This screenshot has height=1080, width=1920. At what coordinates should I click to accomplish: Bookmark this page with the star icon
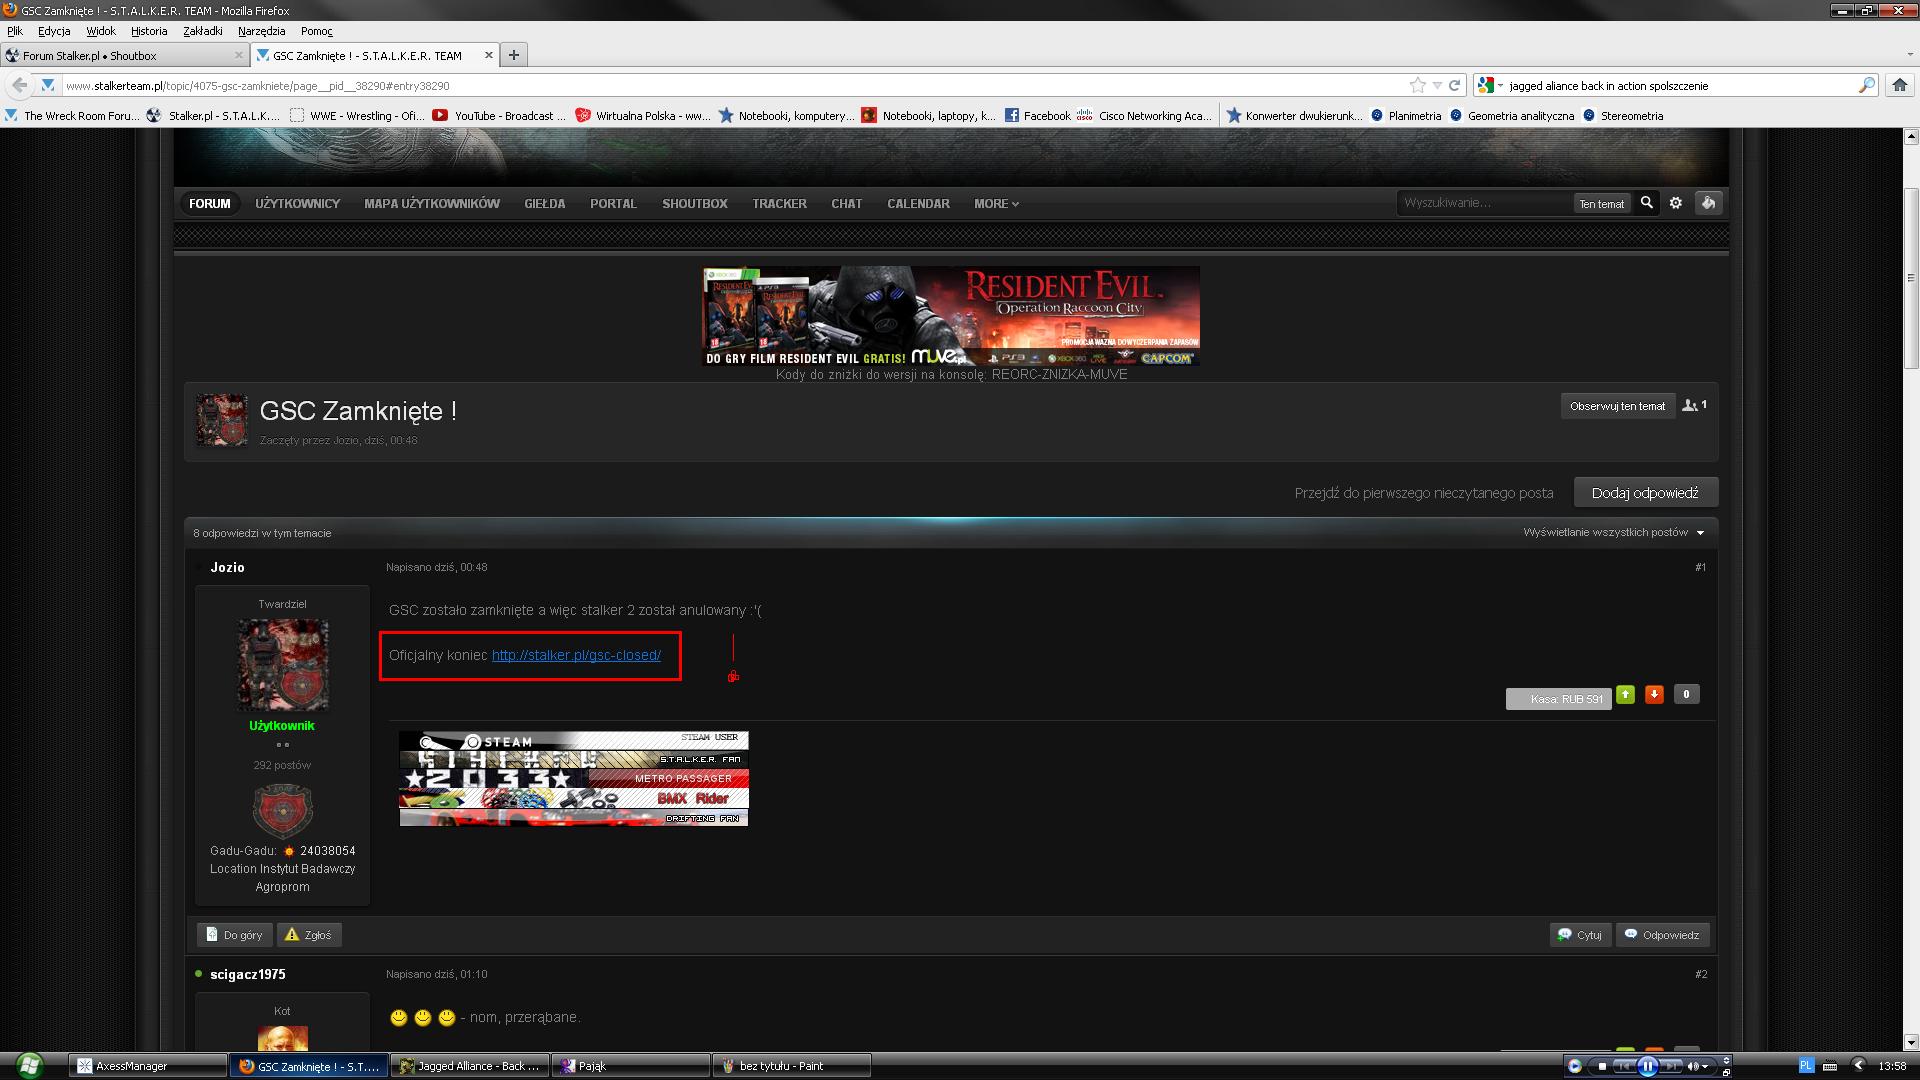[1417, 85]
